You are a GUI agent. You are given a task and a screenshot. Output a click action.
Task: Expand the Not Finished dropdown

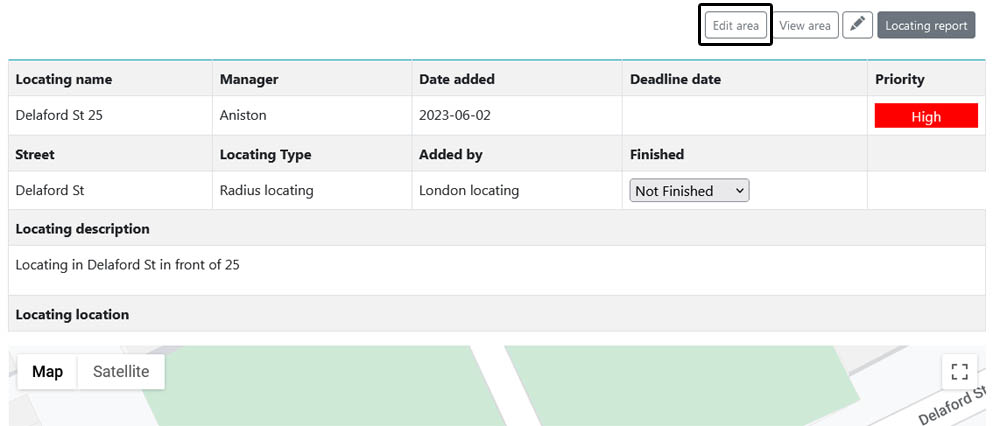tap(689, 191)
